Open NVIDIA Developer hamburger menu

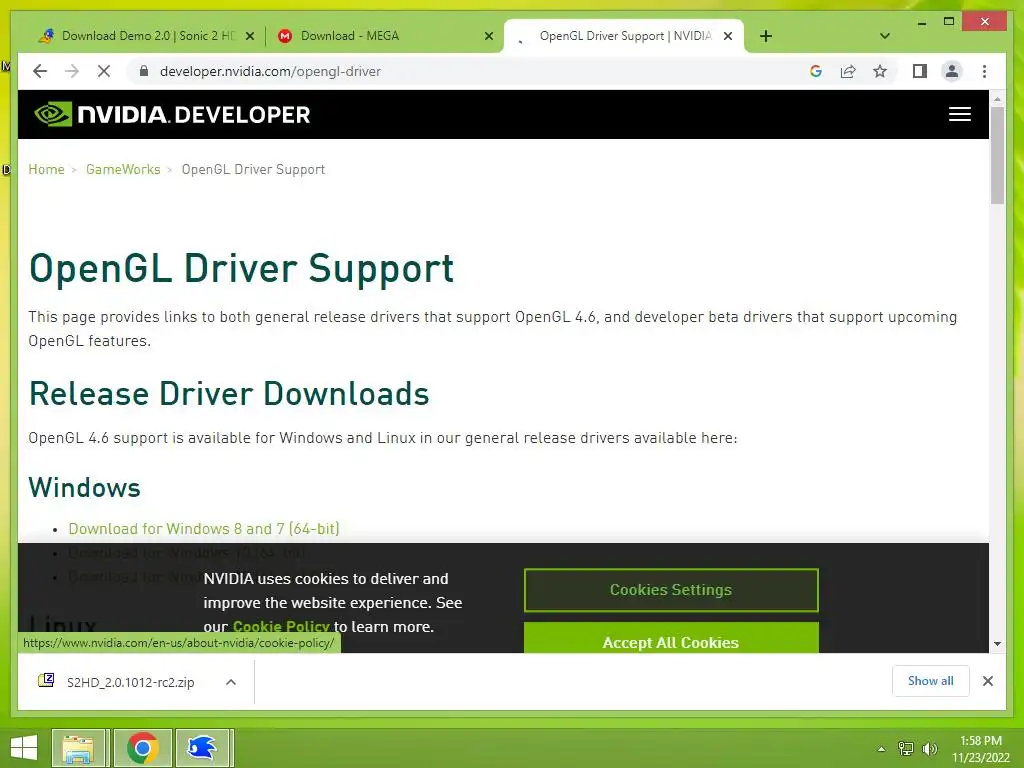[x=959, y=114]
